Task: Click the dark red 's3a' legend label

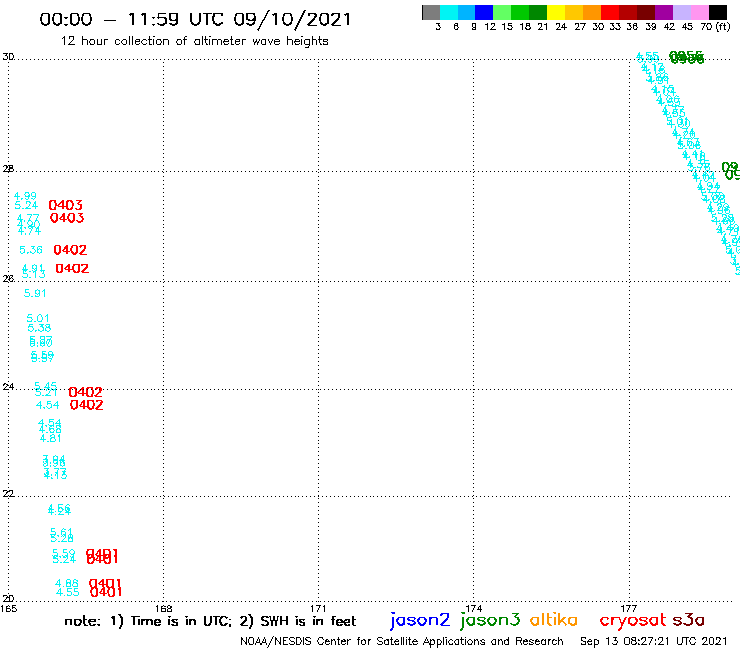Action: coord(689,620)
